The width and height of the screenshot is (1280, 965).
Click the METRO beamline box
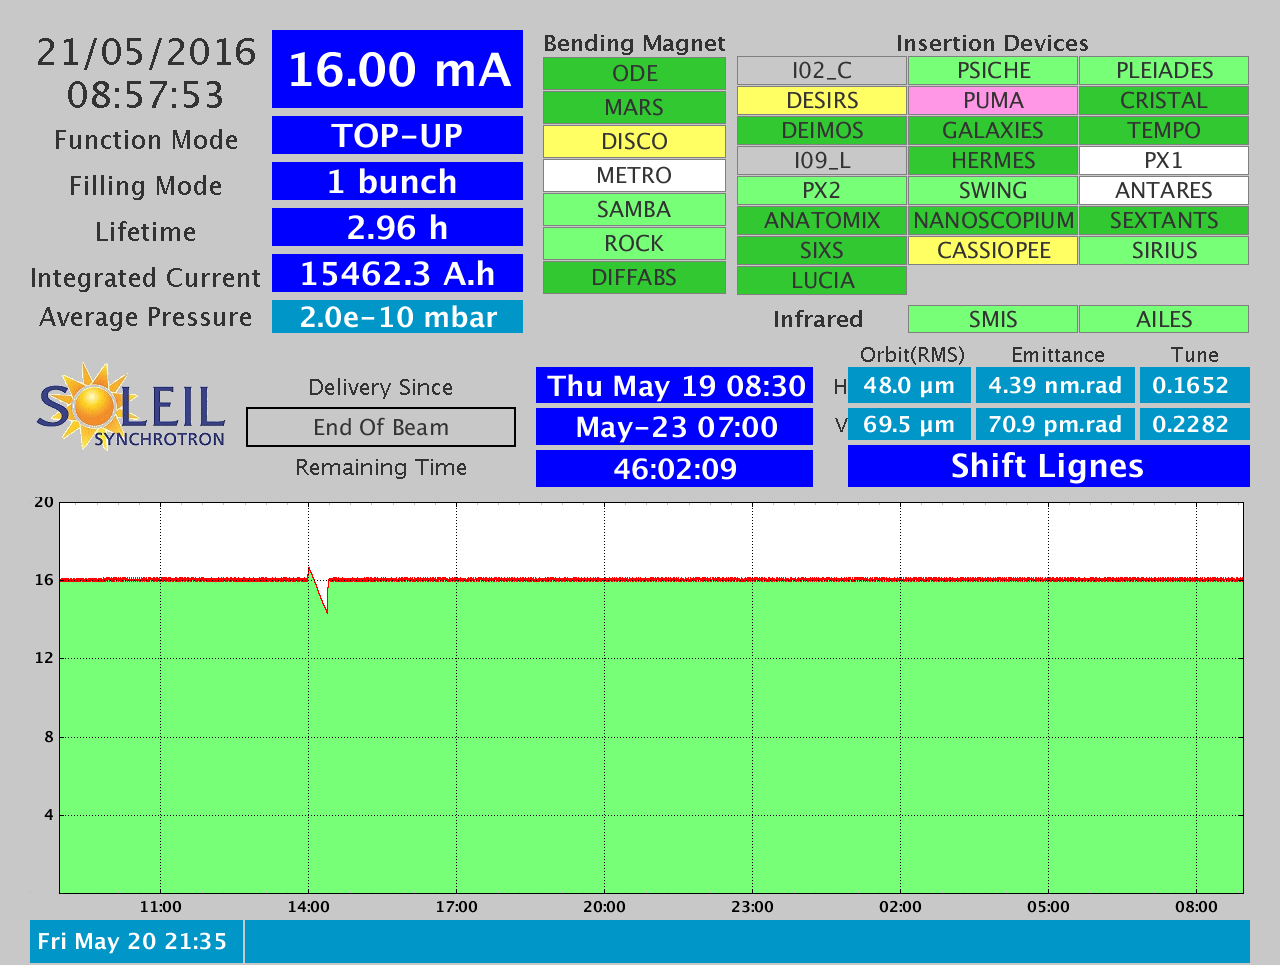pyautogui.click(x=634, y=176)
